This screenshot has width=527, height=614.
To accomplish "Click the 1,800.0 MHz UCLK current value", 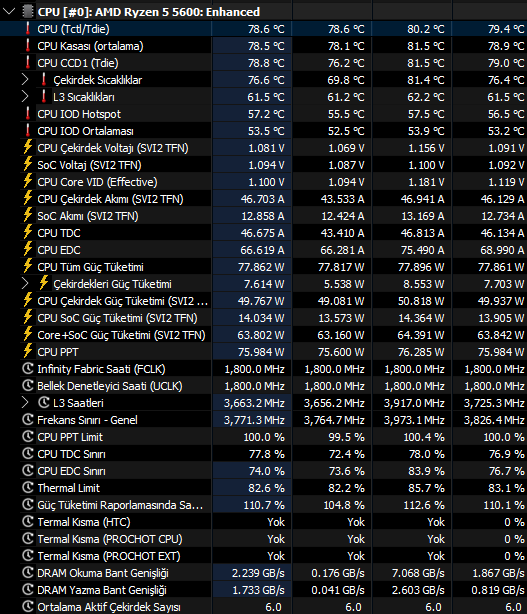I will click(x=254, y=386).
